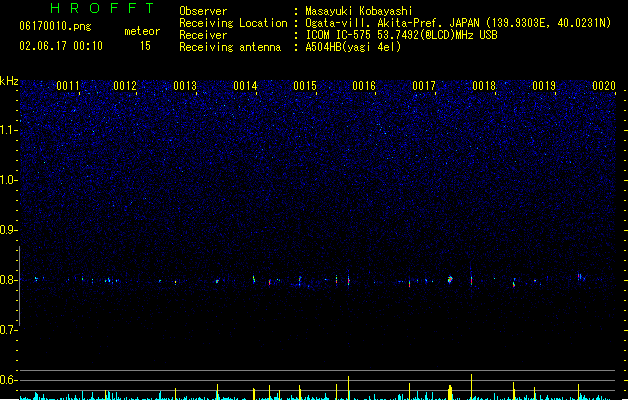Click the 0013 time marker

coord(185,86)
